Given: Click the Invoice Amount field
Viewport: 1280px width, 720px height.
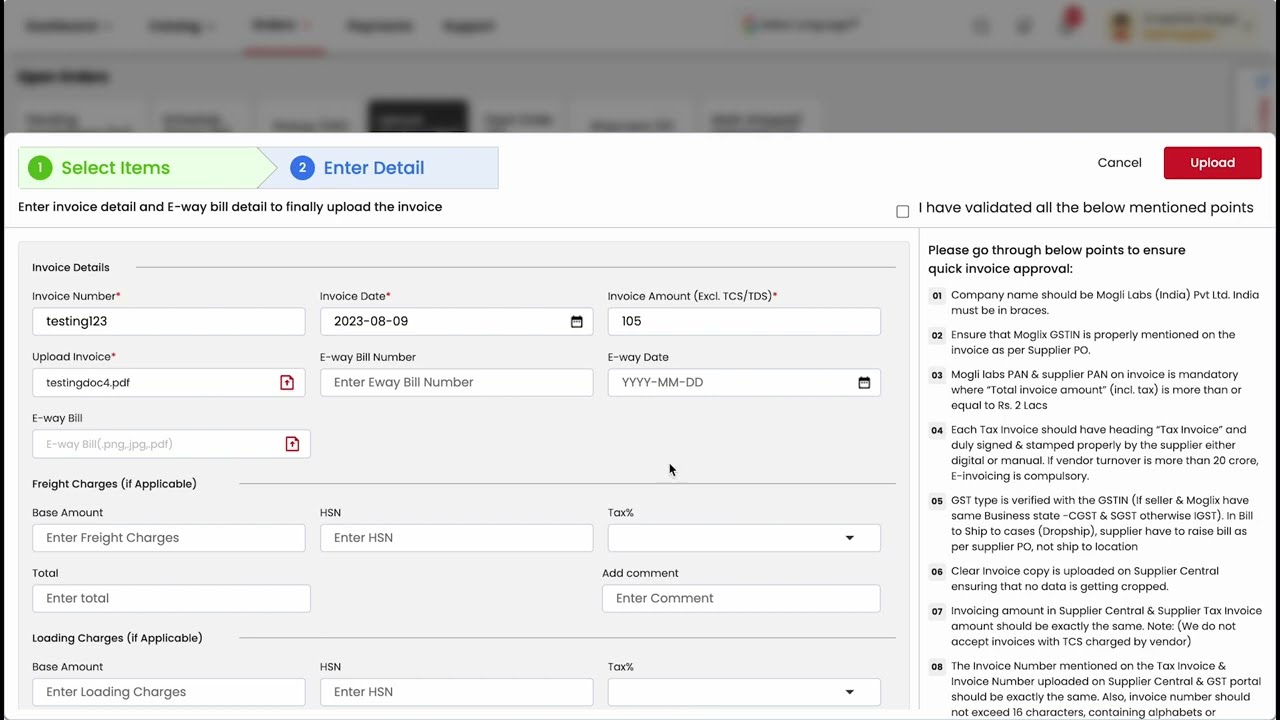Looking at the screenshot, I should point(744,321).
